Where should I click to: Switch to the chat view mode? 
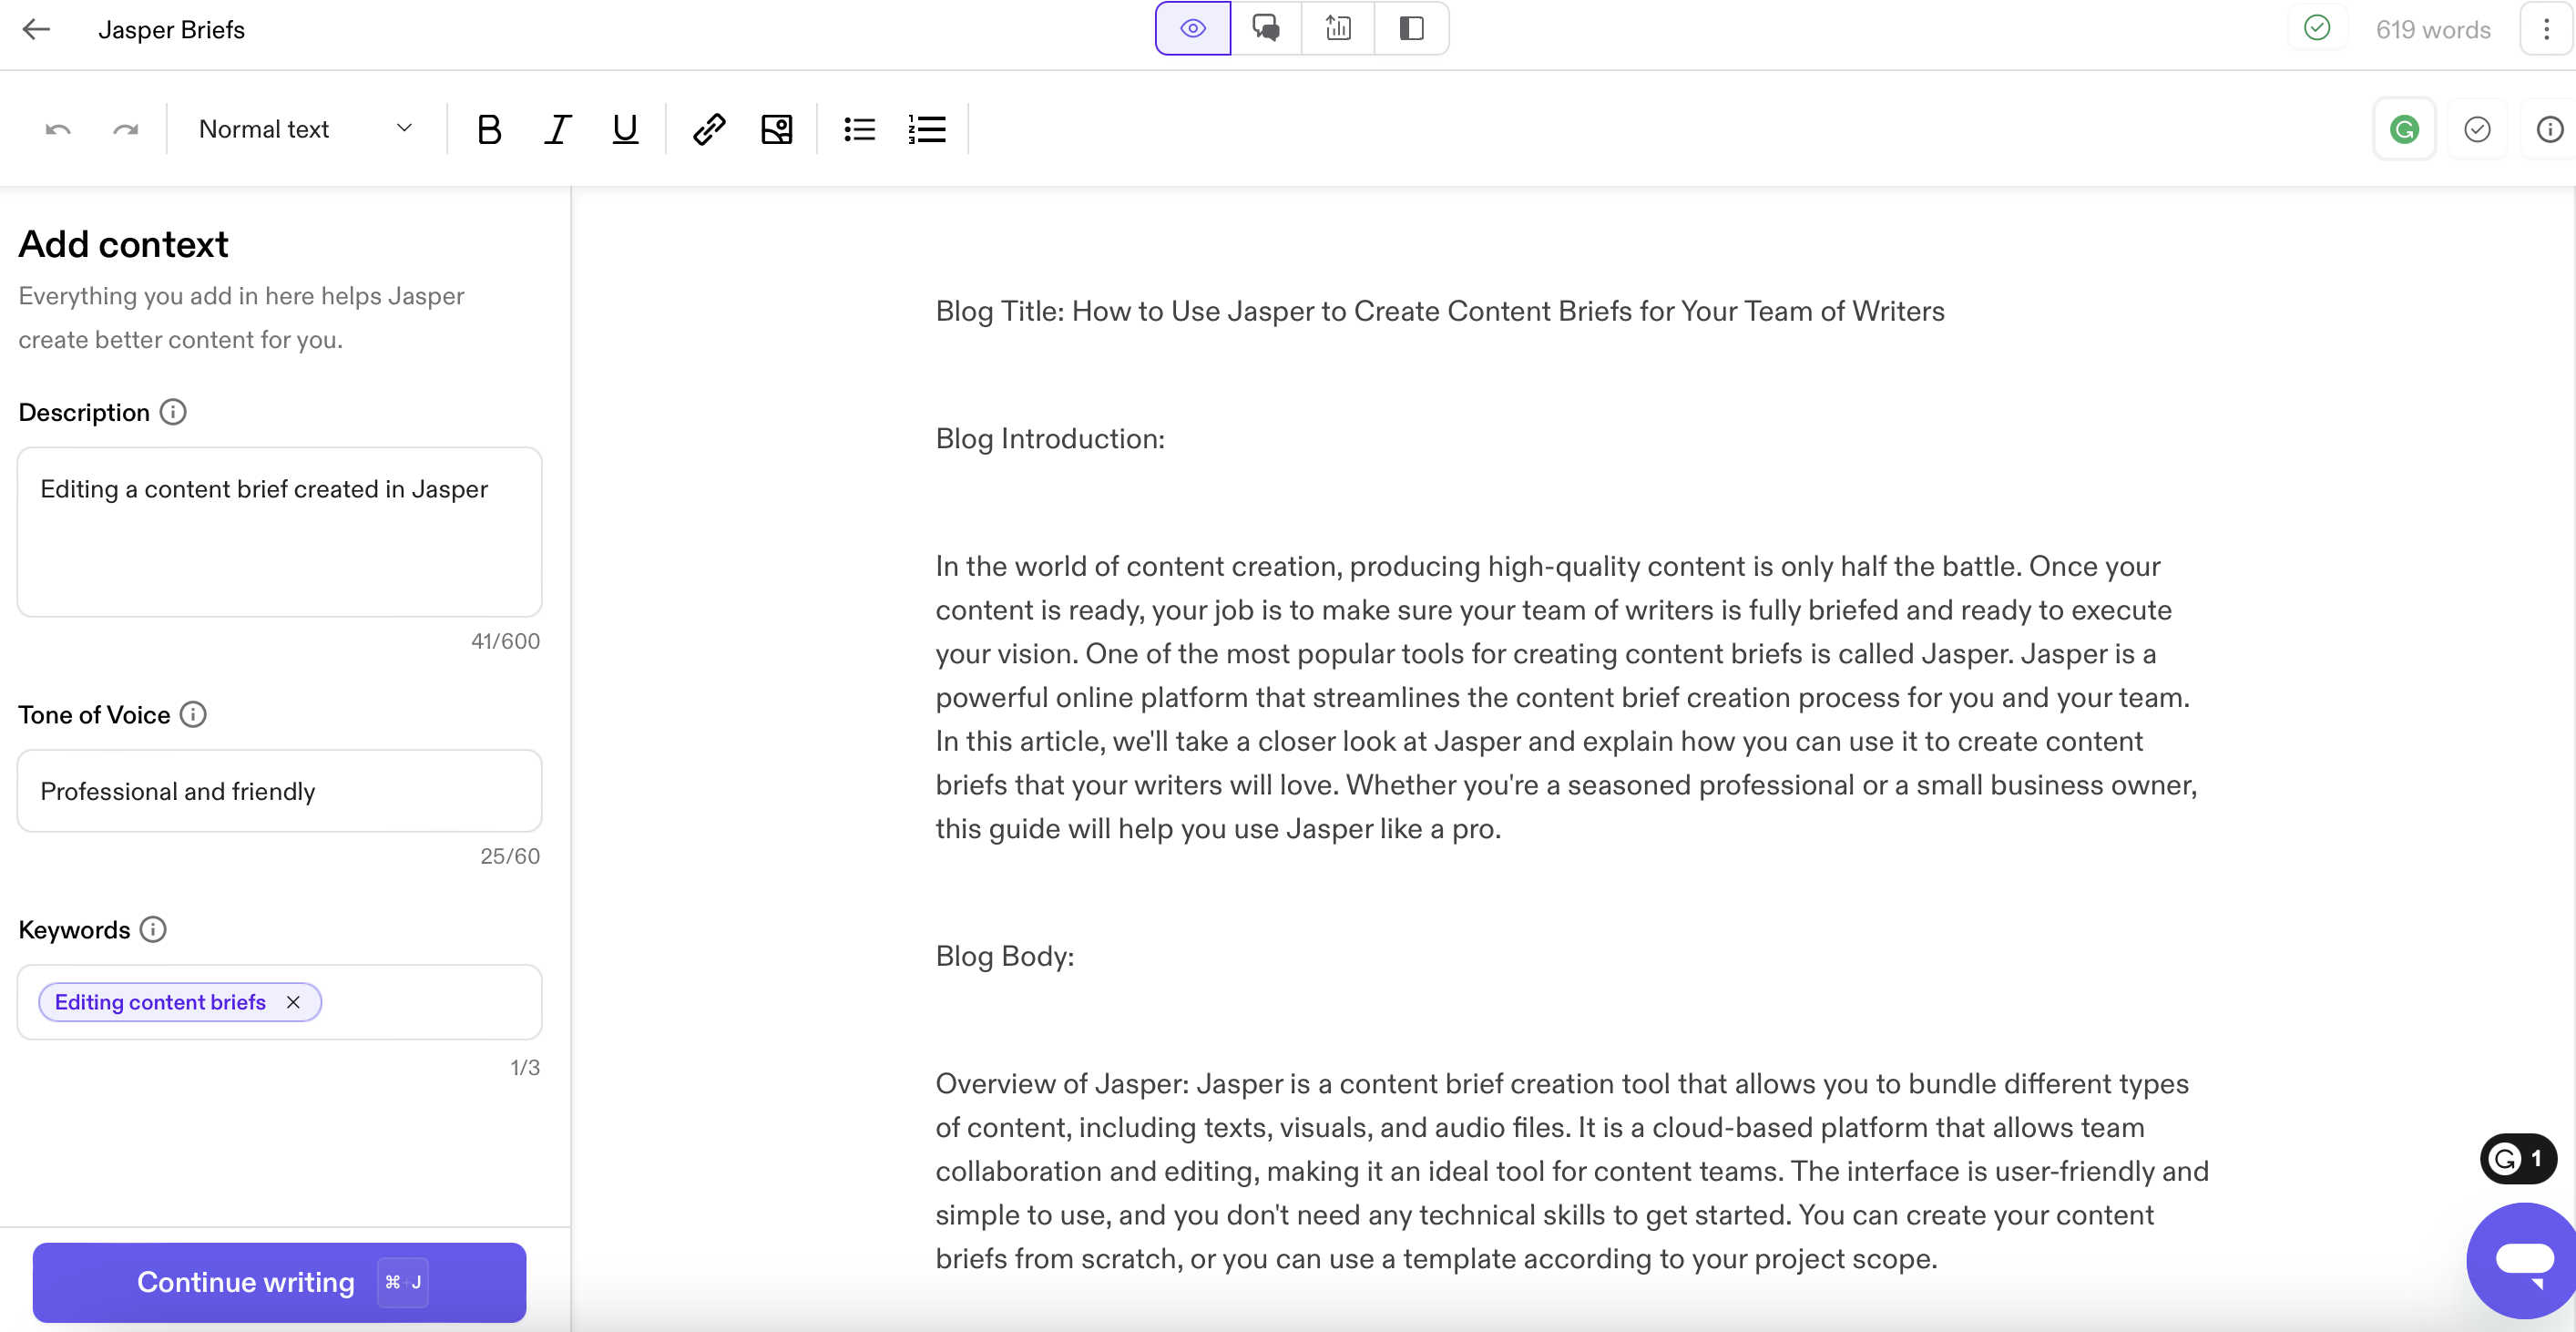pos(1266,28)
